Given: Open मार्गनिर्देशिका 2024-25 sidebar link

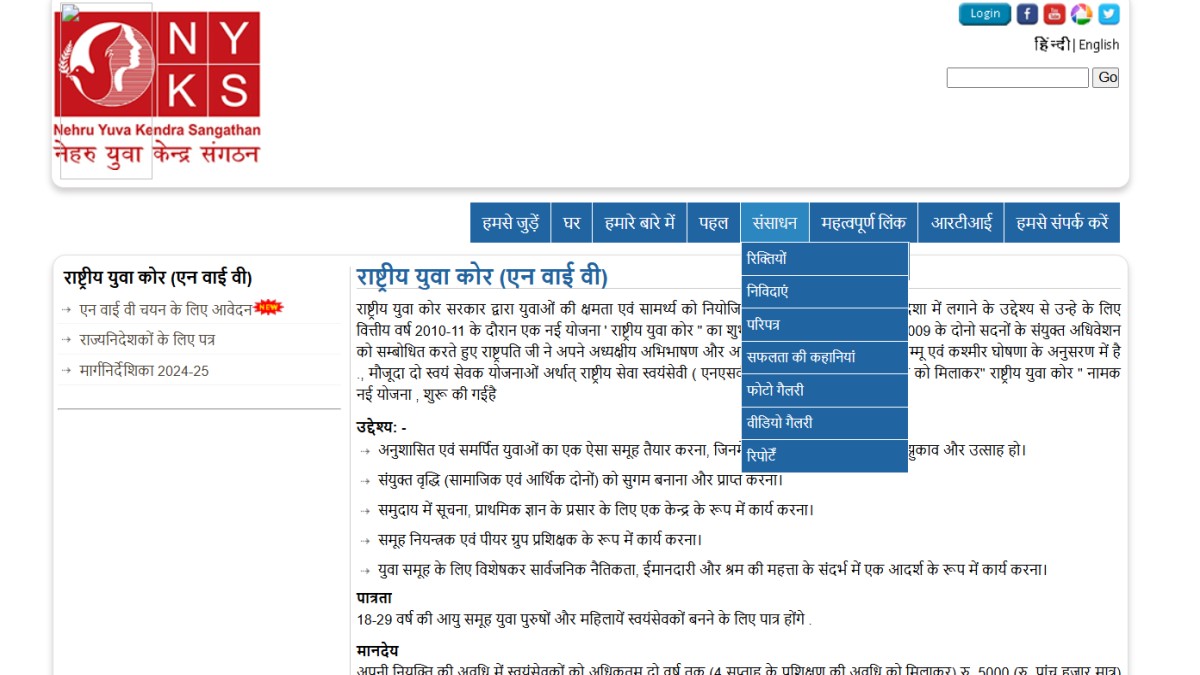Looking at the screenshot, I should 144,371.
